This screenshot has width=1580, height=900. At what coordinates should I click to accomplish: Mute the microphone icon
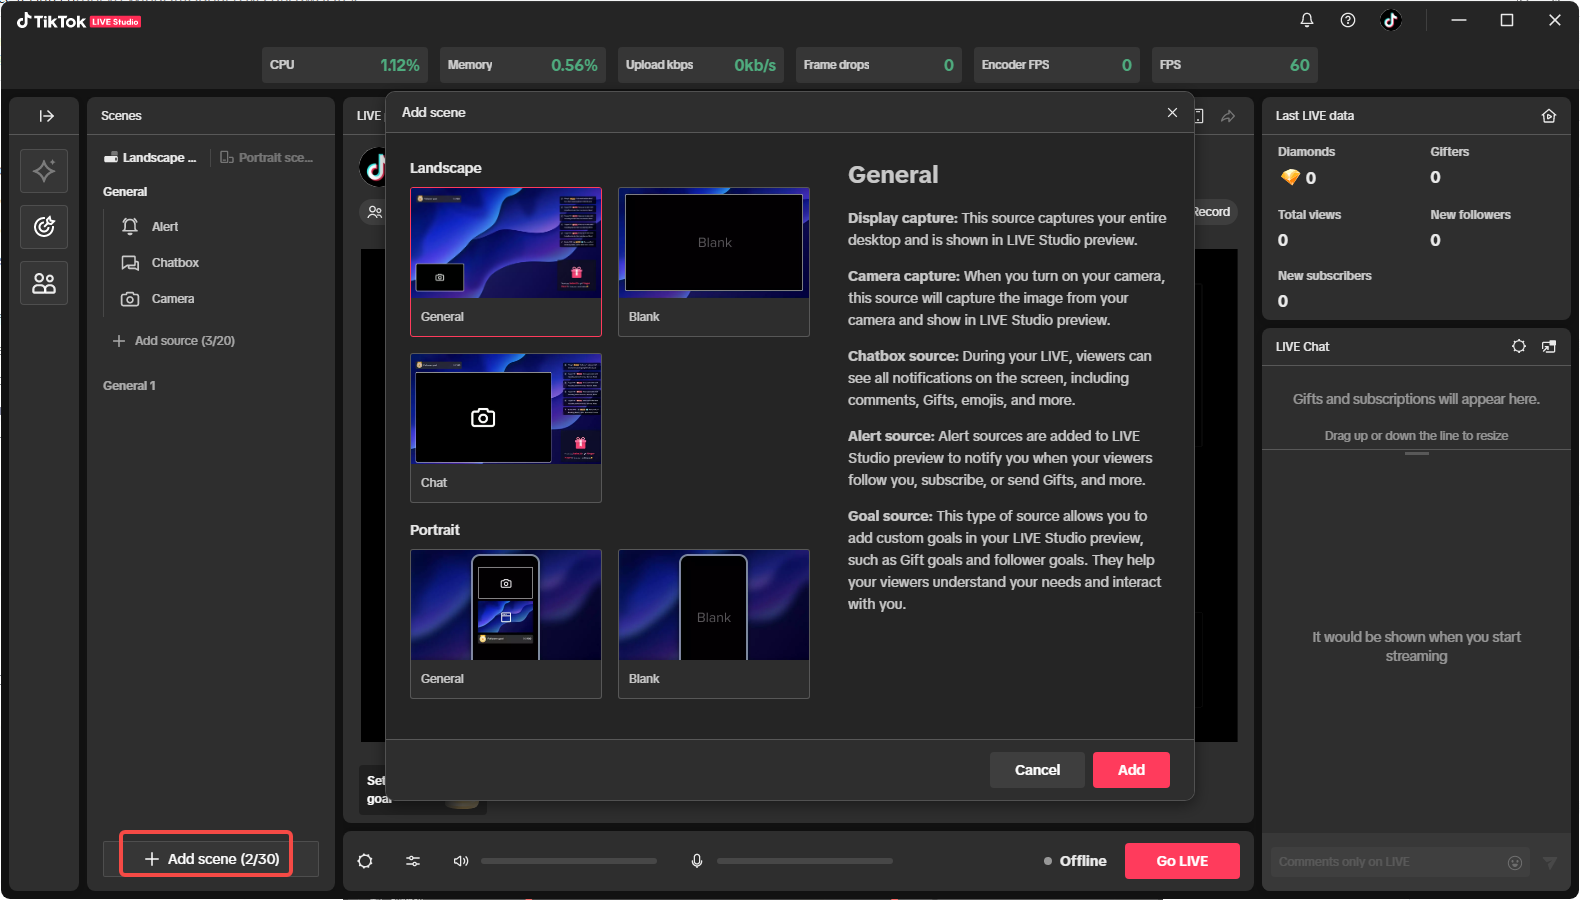pos(697,861)
